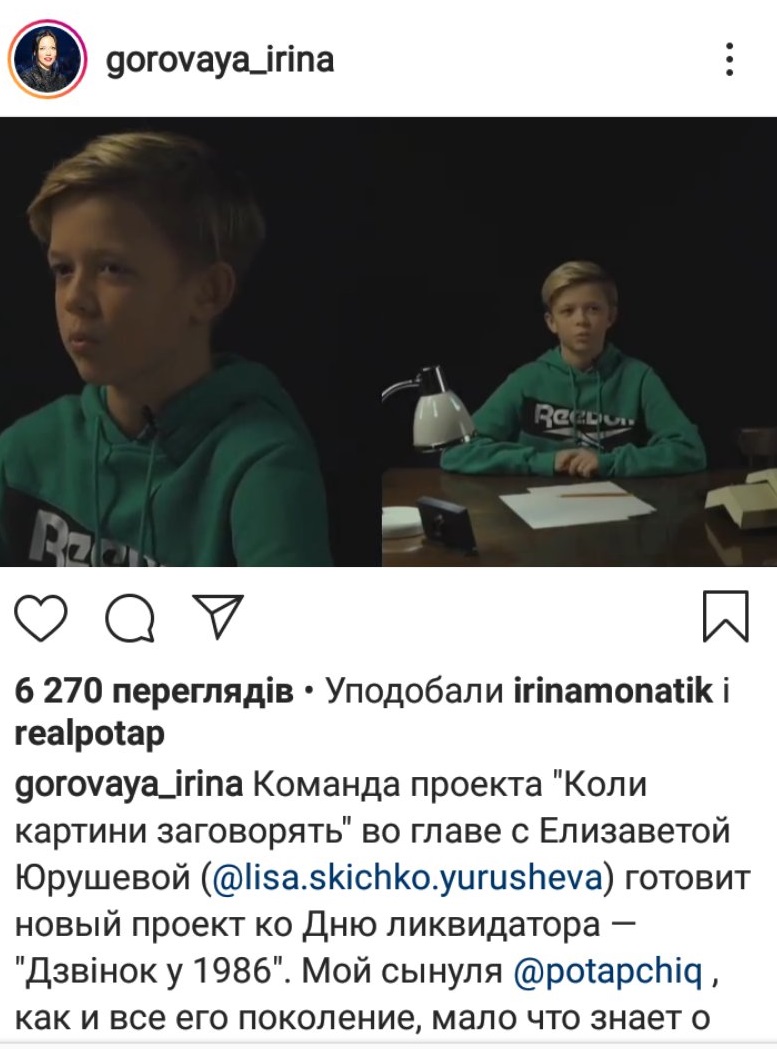This screenshot has height=1049, width=777.
Task: Open comments via the speech bubble icon
Action: click(131, 617)
